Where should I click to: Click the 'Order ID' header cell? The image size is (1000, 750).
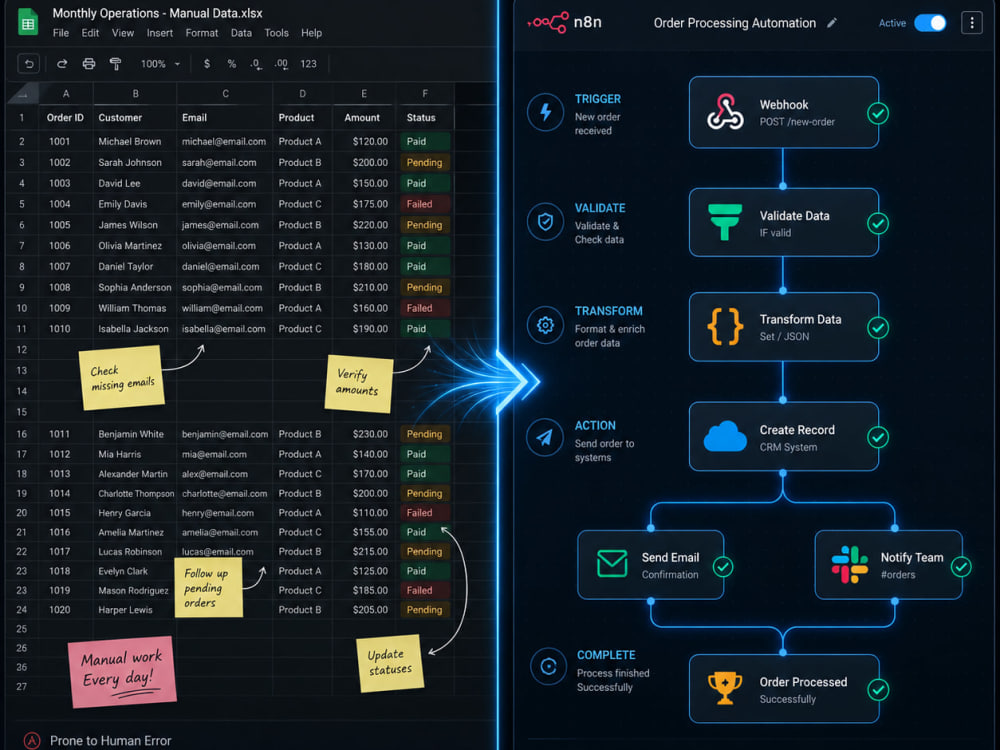point(65,118)
